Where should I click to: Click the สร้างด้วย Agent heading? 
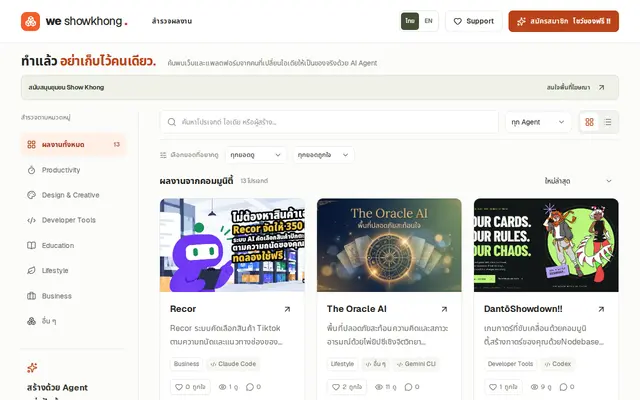57,388
